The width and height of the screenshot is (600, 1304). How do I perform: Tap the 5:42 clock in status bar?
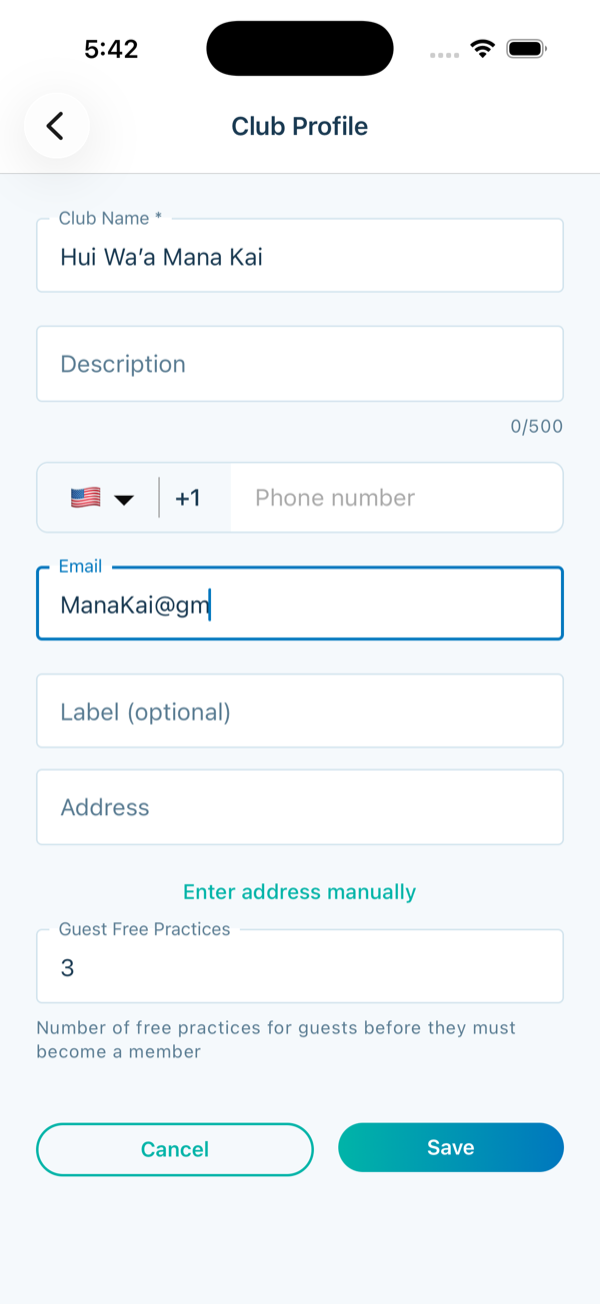coord(111,49)
